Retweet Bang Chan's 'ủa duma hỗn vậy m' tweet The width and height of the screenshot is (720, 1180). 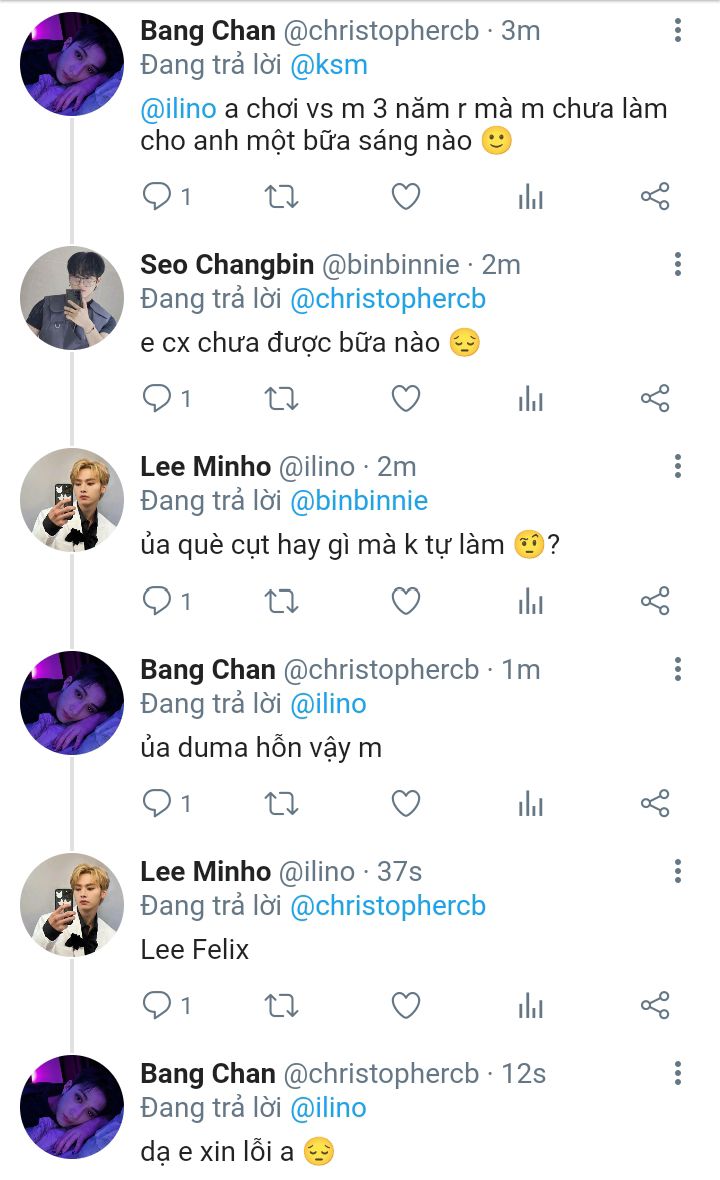281,804
